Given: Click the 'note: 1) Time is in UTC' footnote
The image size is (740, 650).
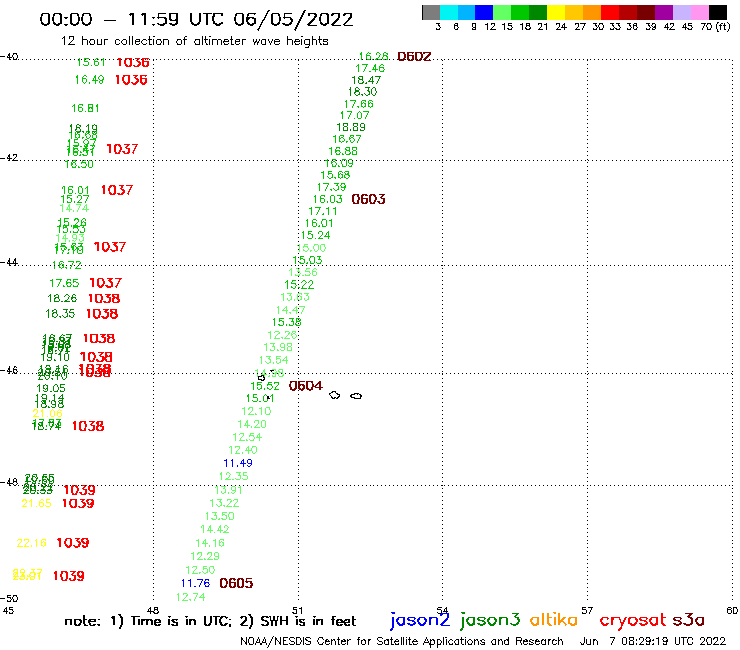Looking at the screenshot, I should tap(148, 621).
